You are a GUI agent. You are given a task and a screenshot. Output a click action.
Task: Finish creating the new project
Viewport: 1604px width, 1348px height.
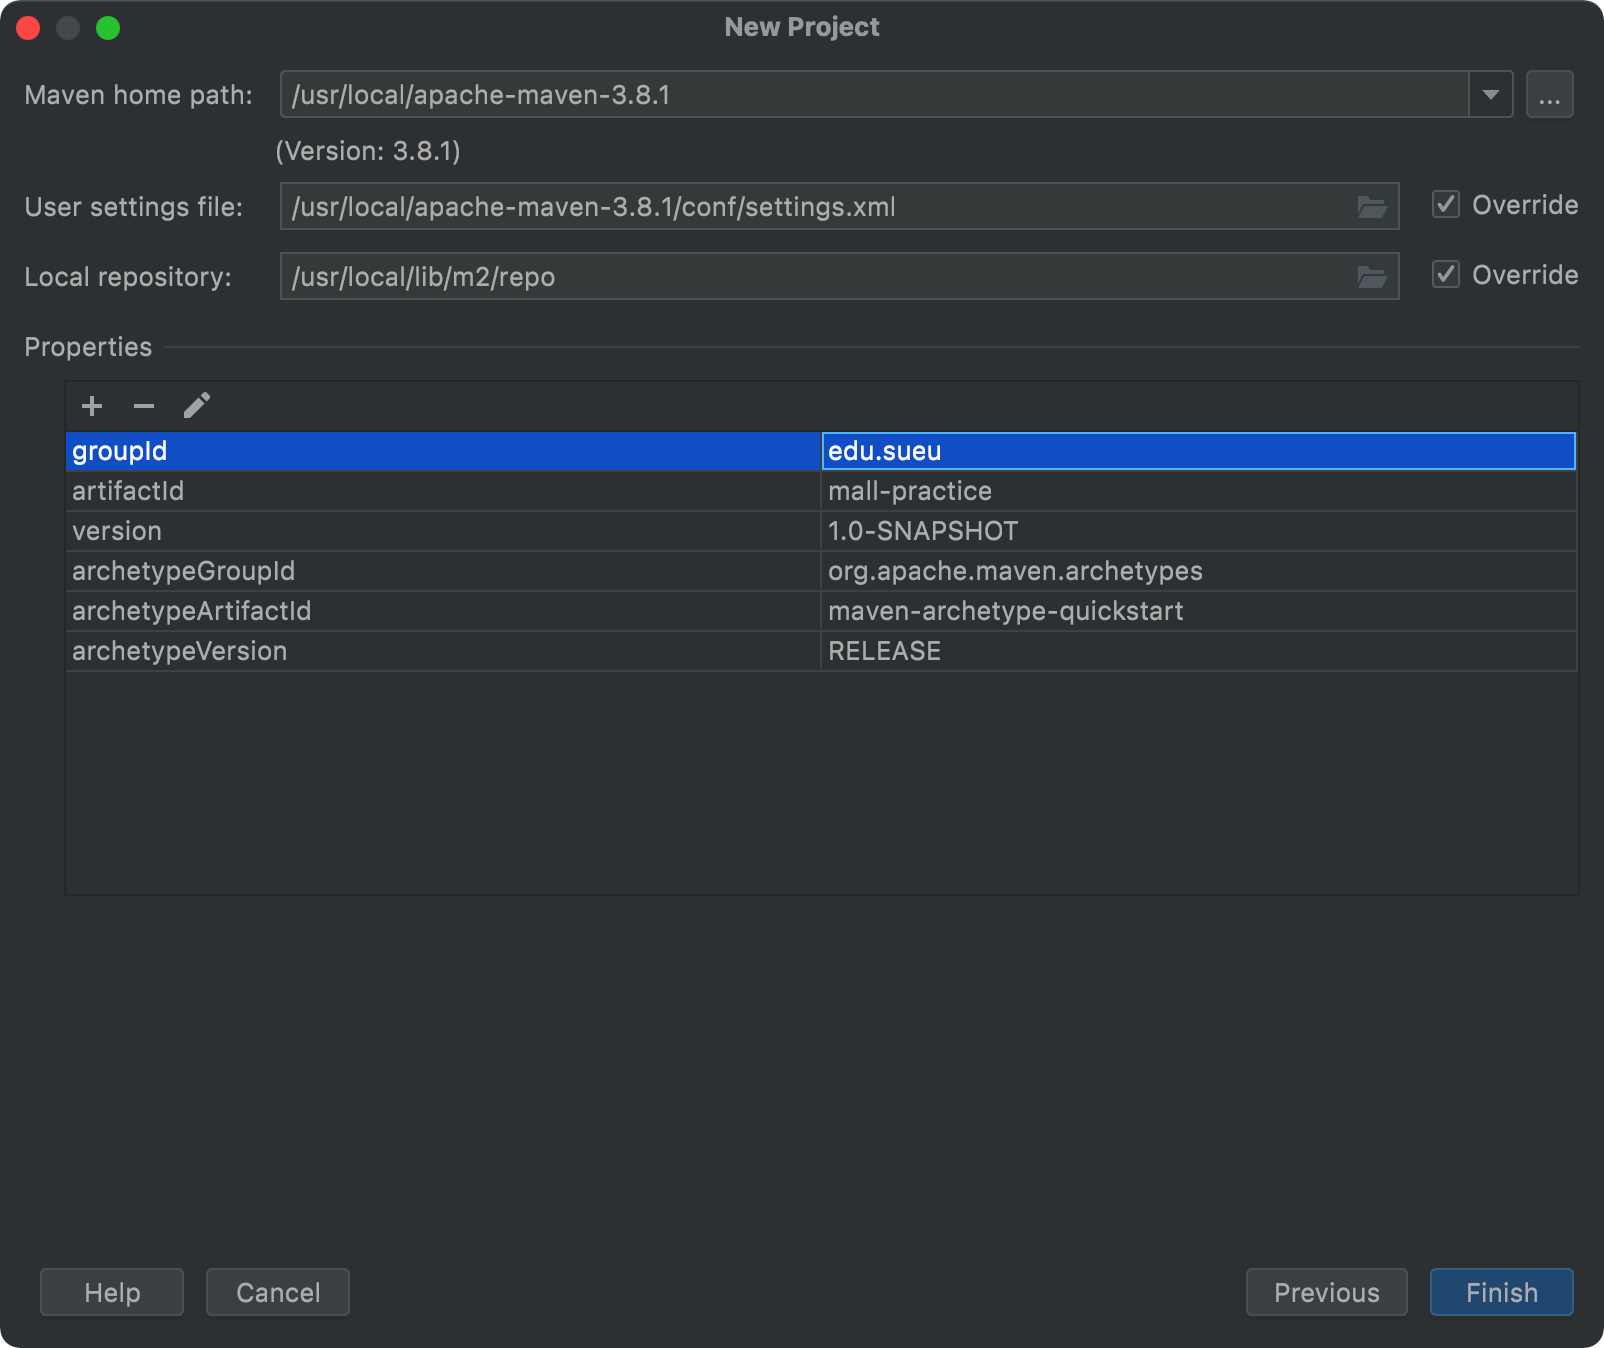[1501, 1292]
